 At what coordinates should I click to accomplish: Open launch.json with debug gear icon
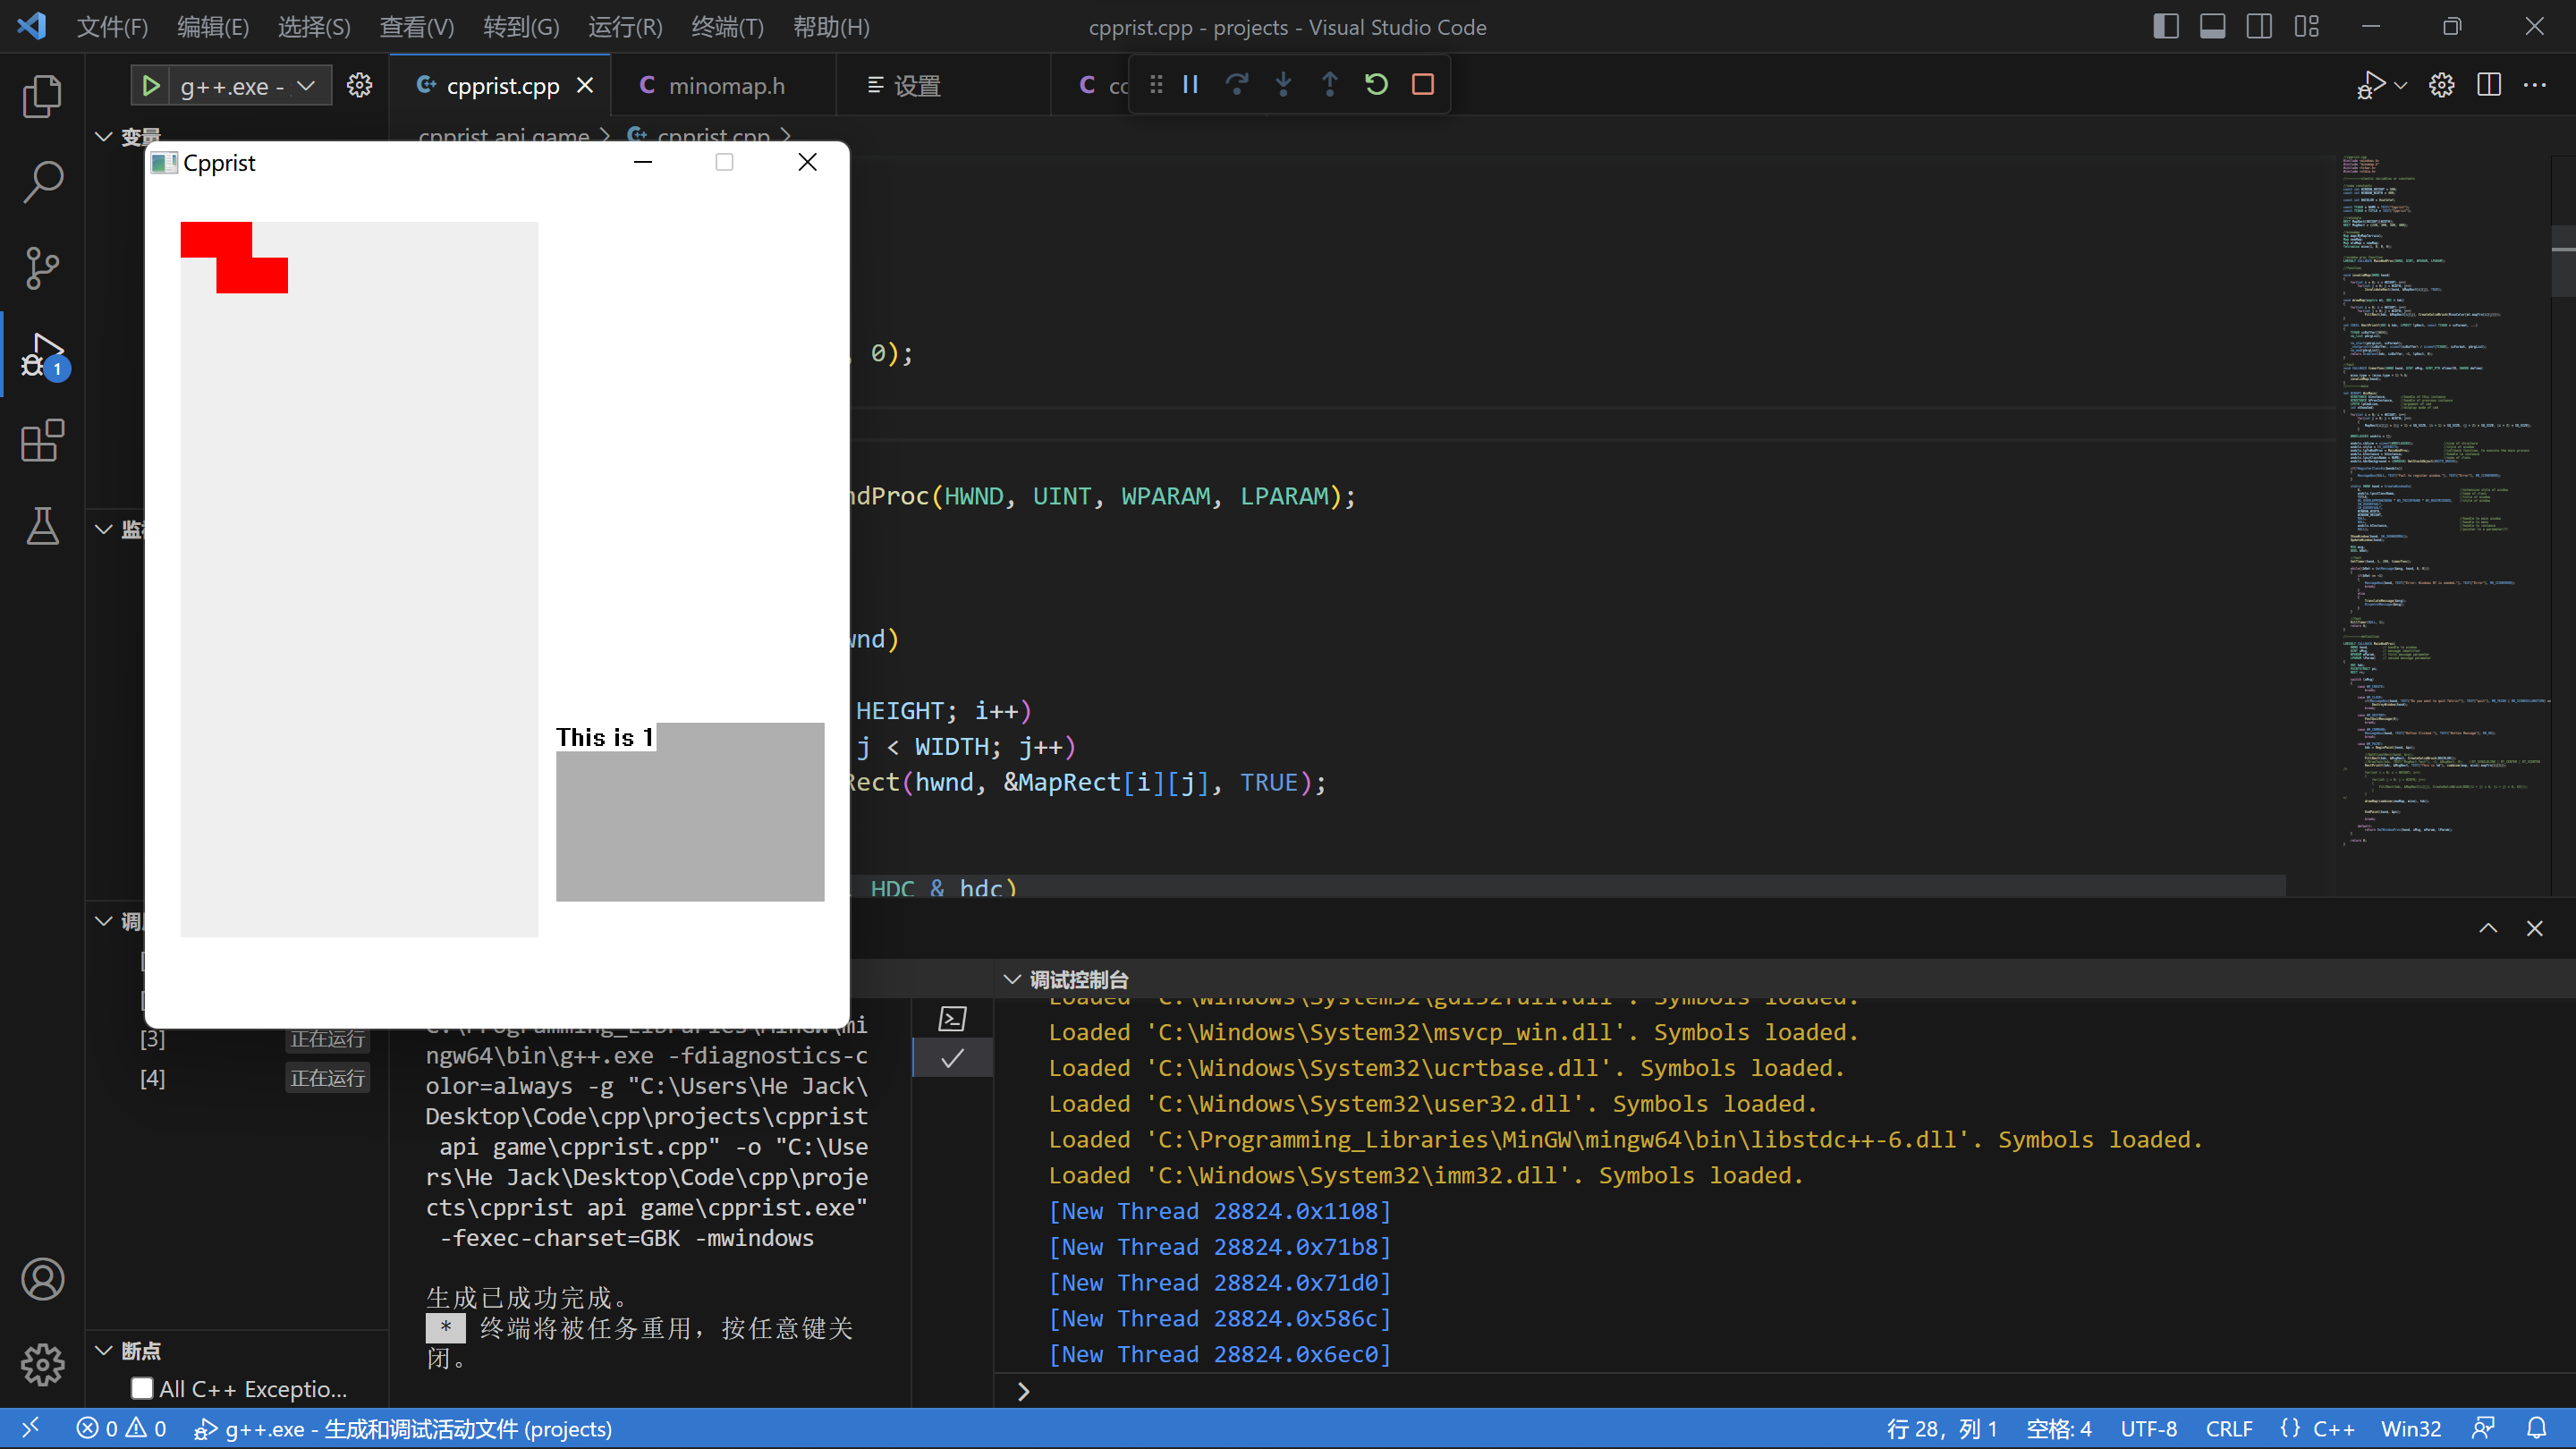coord(359,86)
